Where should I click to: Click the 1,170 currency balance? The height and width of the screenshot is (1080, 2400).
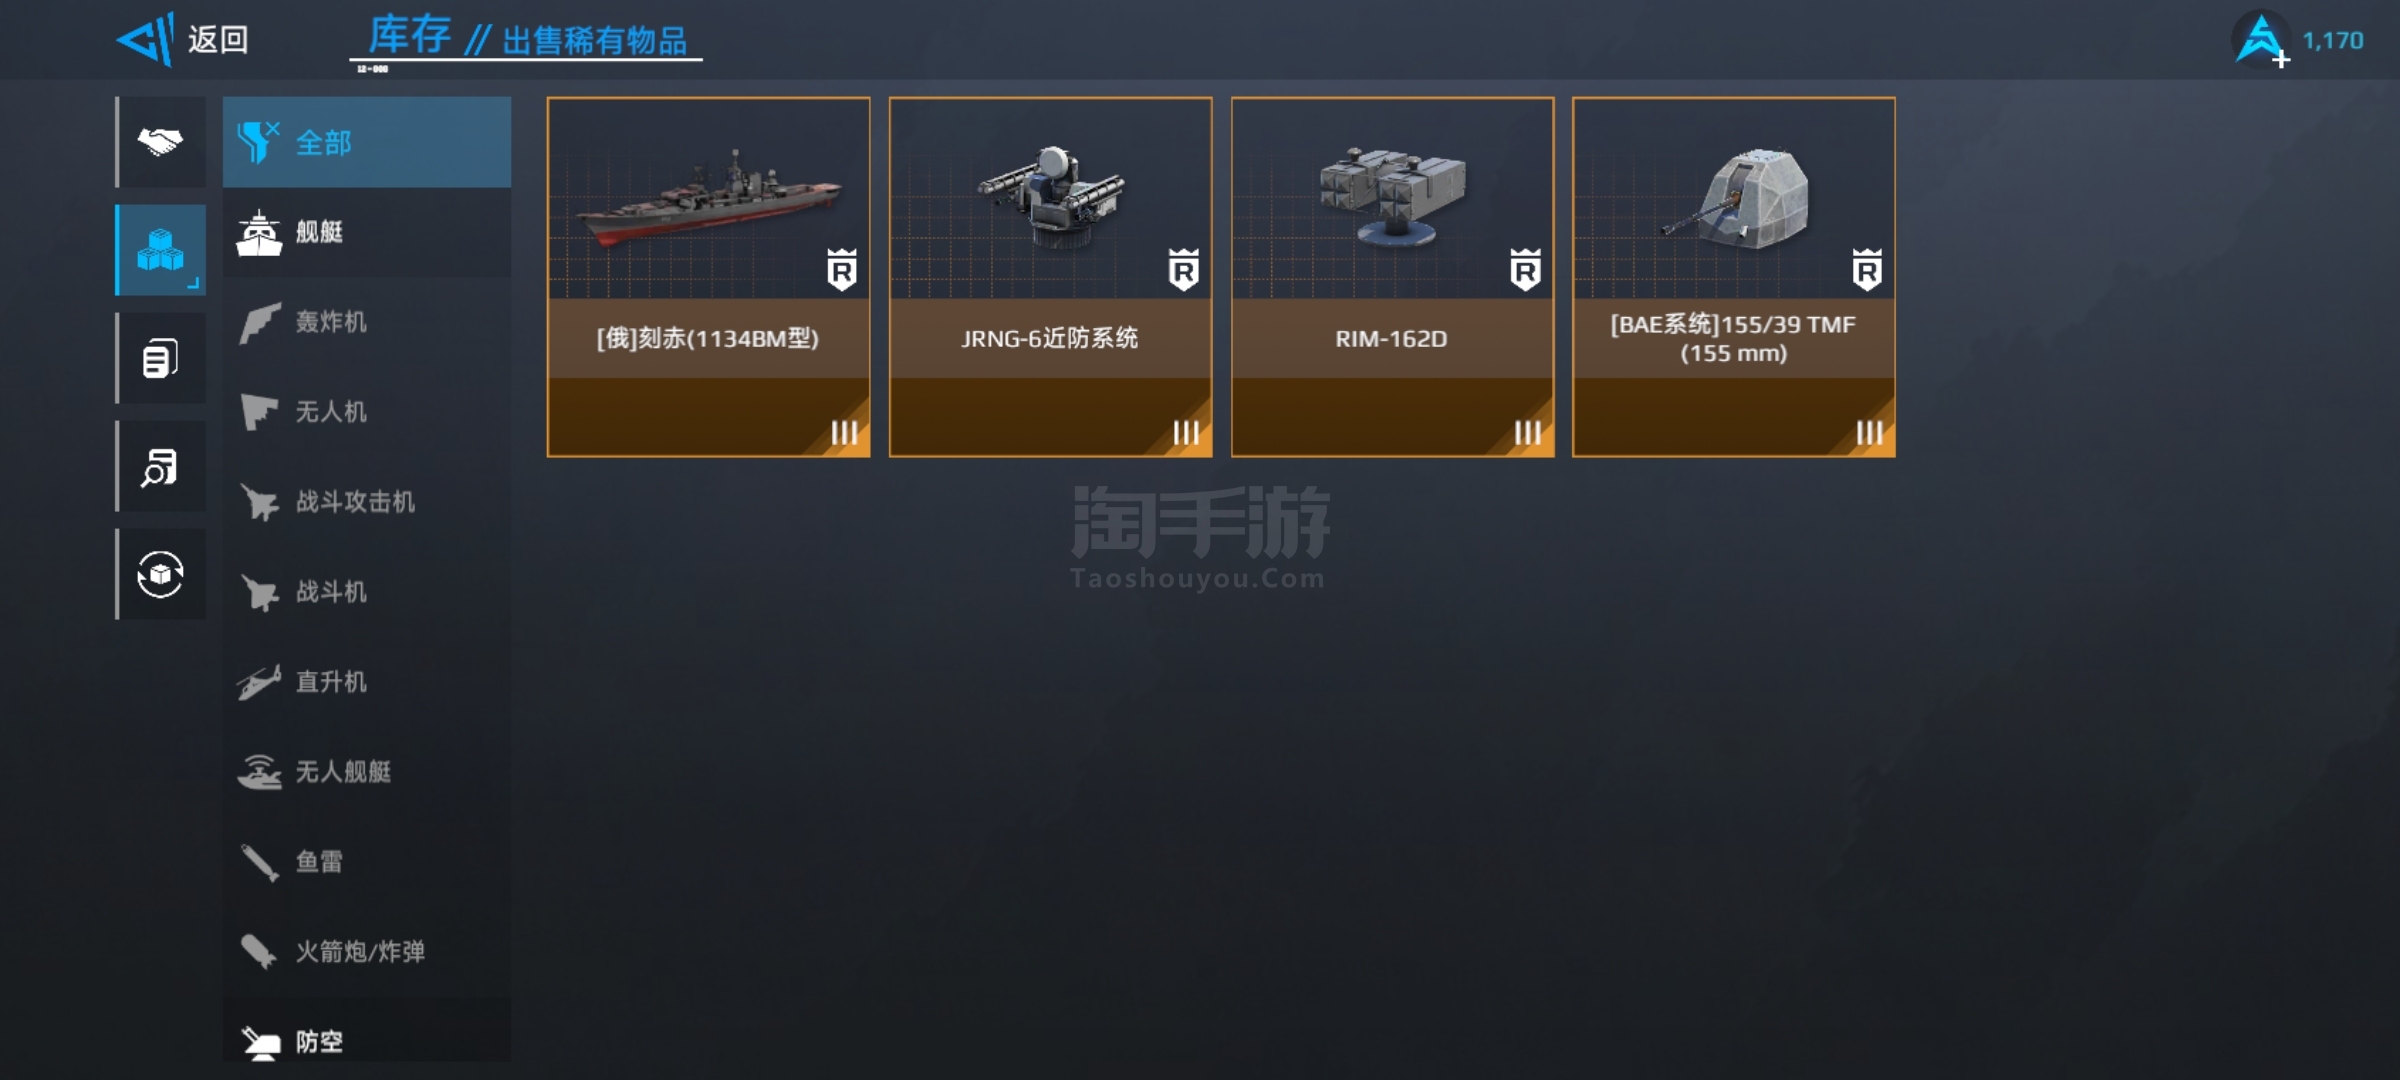point(2332,41)
